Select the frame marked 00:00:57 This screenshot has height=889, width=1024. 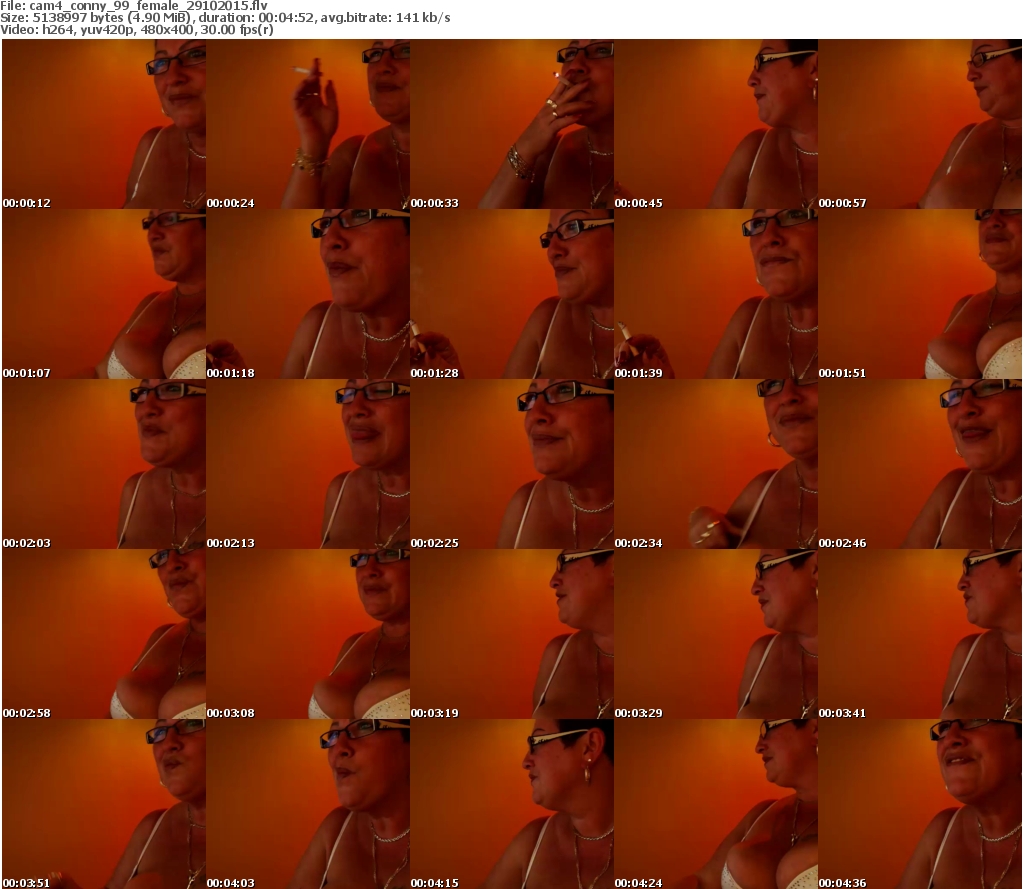920,124
